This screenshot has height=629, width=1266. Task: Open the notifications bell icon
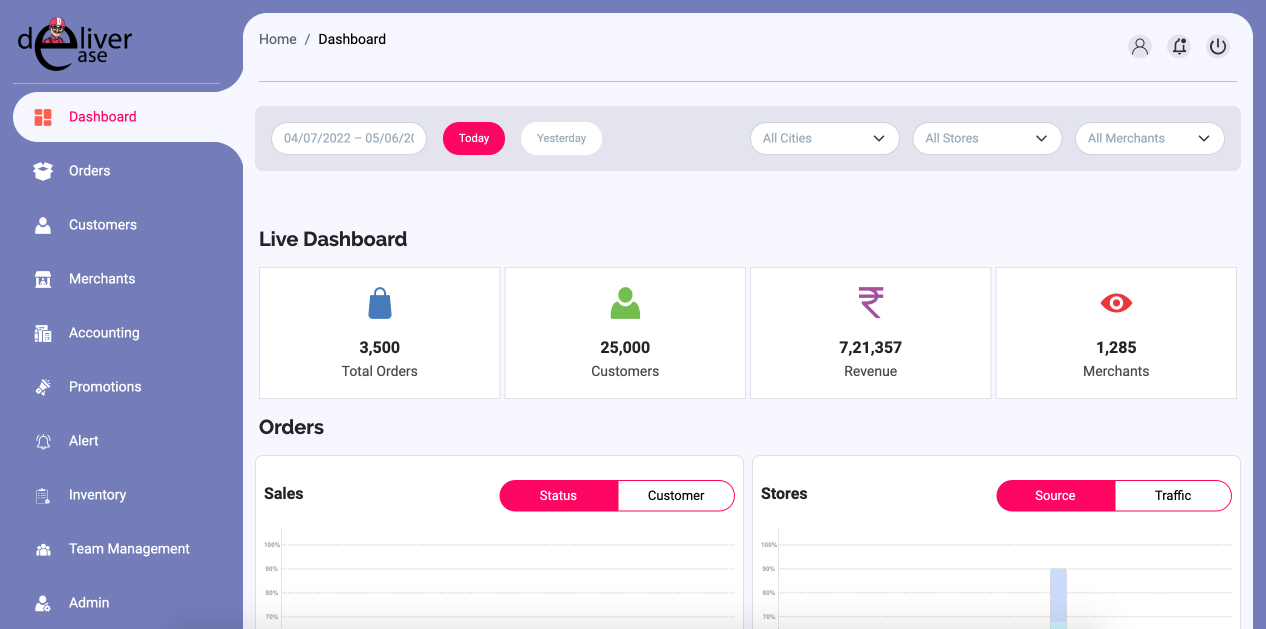[1179, 46]
